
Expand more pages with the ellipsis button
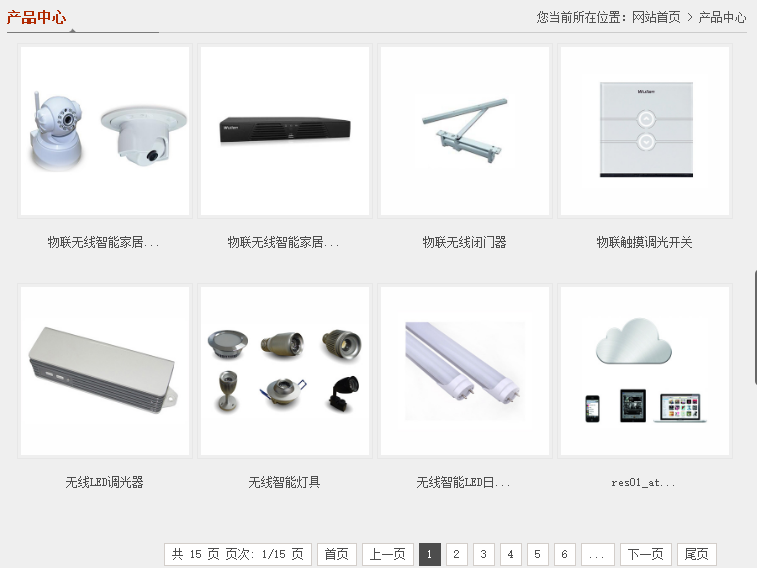coord(597,554)
